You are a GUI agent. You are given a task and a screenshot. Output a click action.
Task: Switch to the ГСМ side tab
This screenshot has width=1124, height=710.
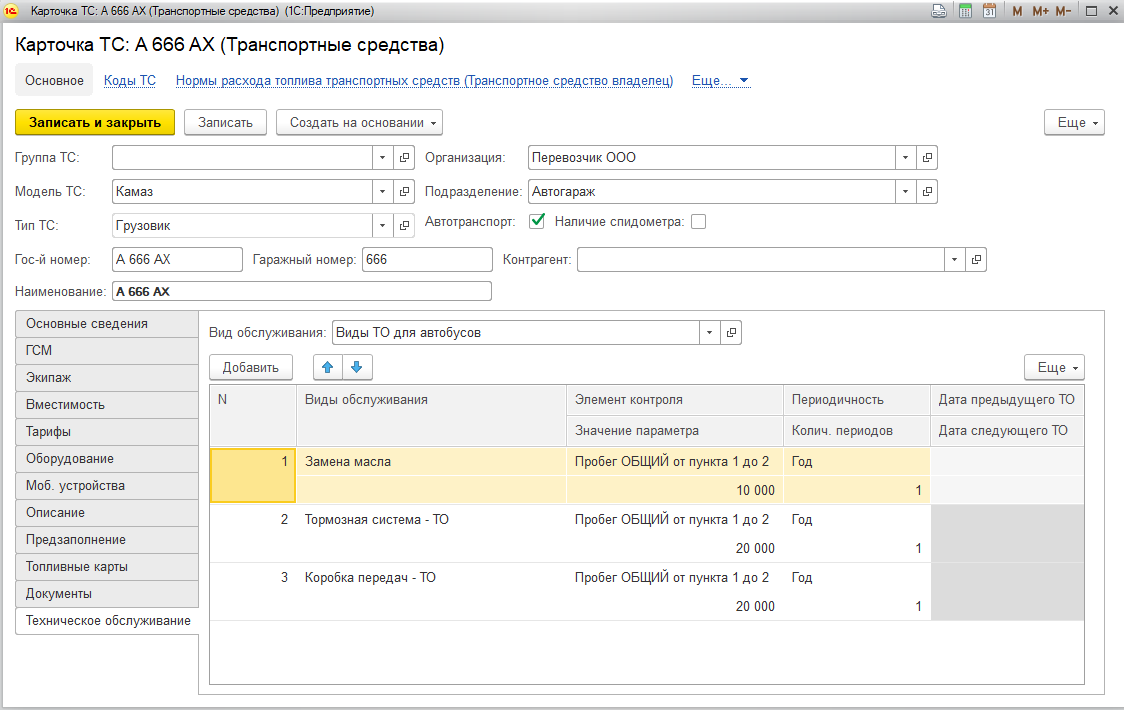pyautogui.click(x=106, y=351)
